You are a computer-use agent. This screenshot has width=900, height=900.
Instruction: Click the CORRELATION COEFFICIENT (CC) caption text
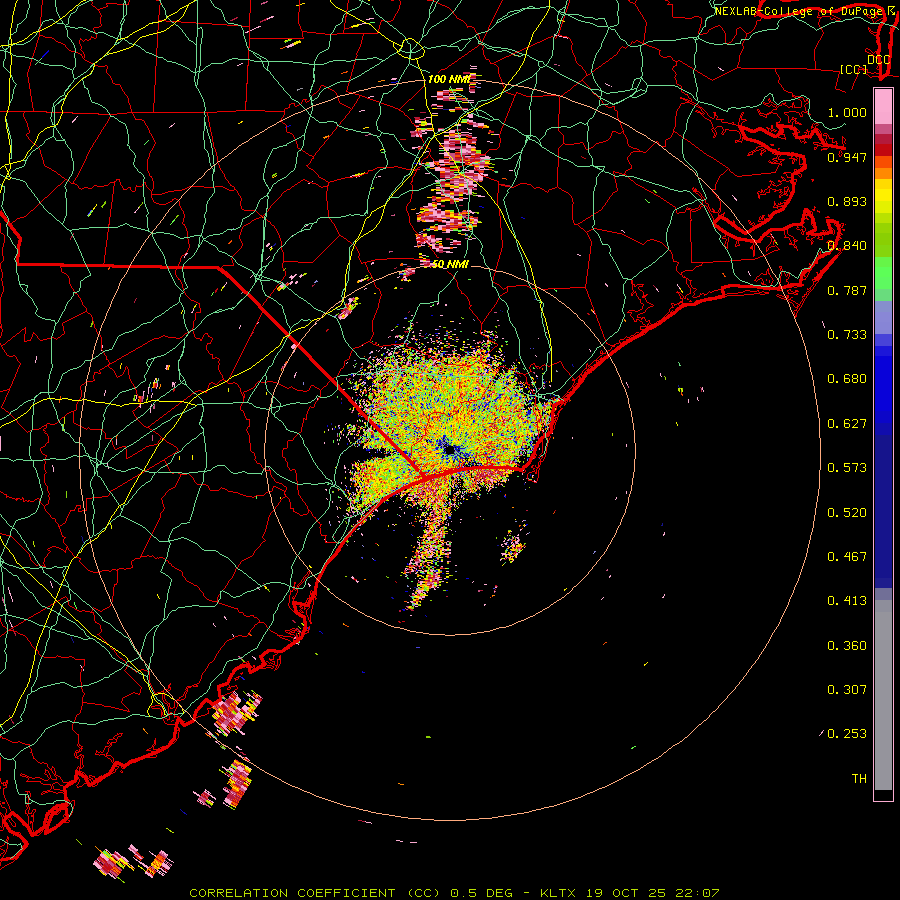(315, 893)
